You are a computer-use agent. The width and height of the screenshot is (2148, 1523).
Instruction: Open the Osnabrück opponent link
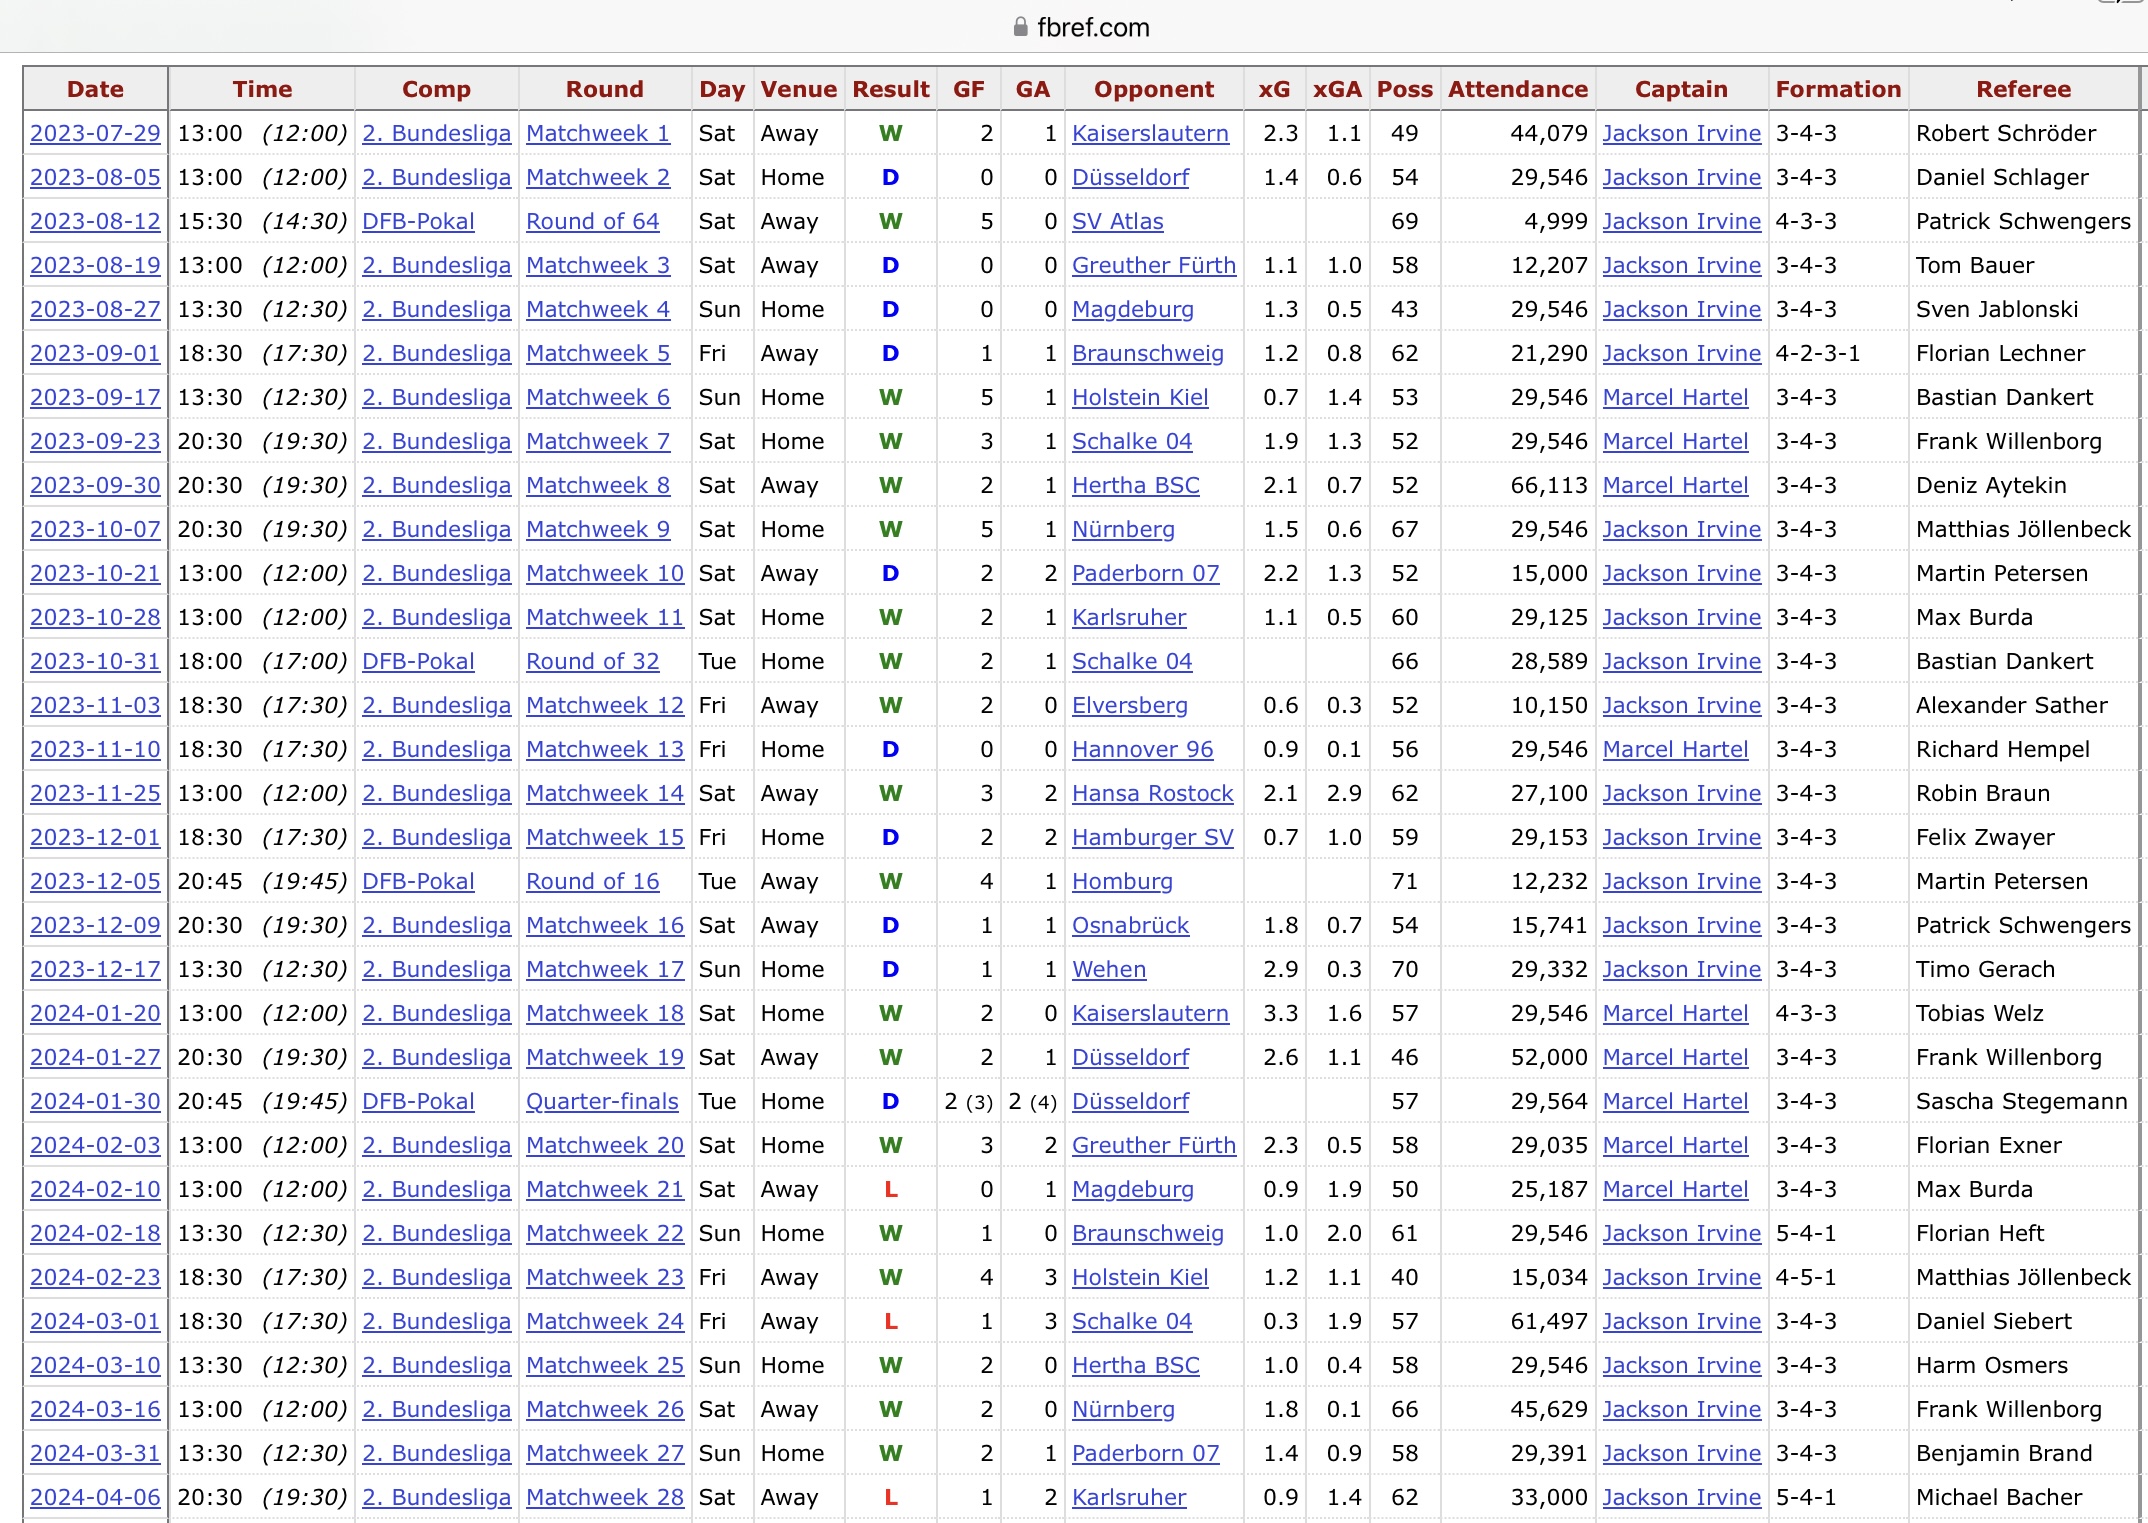point(1130,925)
